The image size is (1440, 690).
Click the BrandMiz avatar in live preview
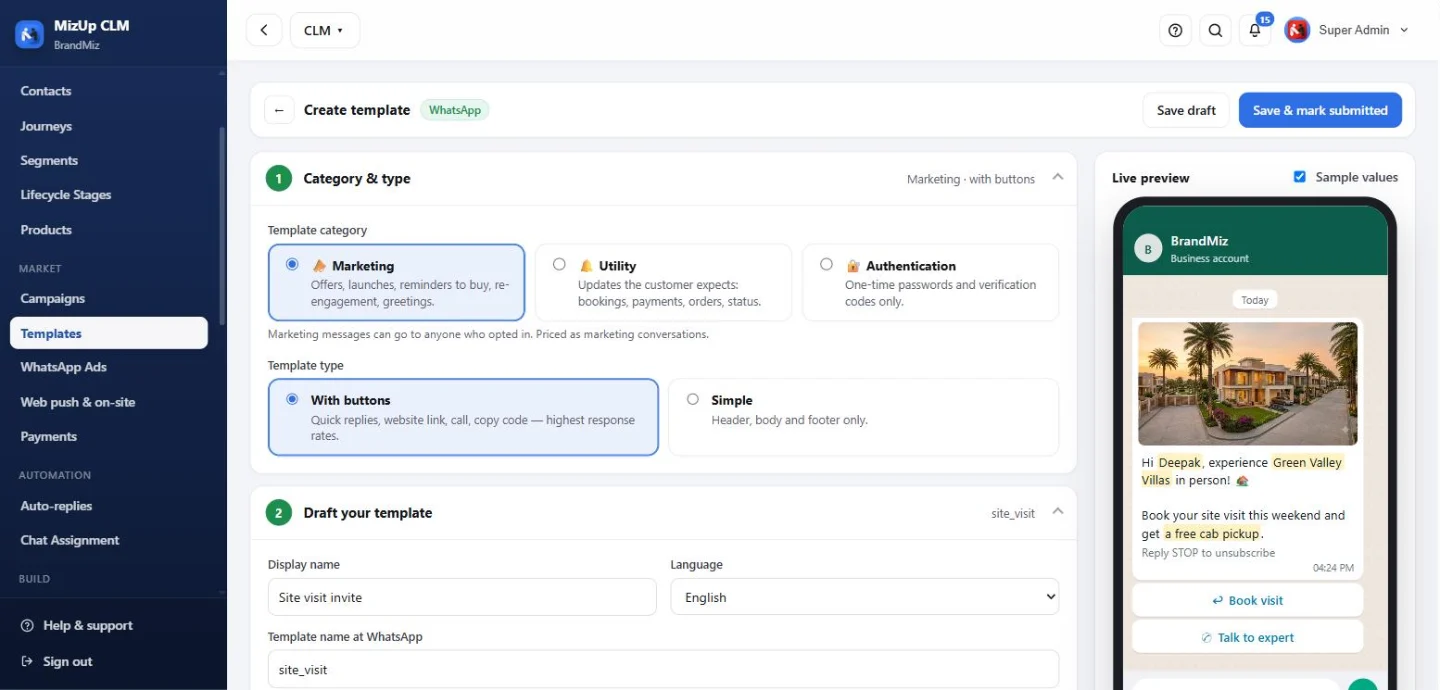[x=1148, y=249]
